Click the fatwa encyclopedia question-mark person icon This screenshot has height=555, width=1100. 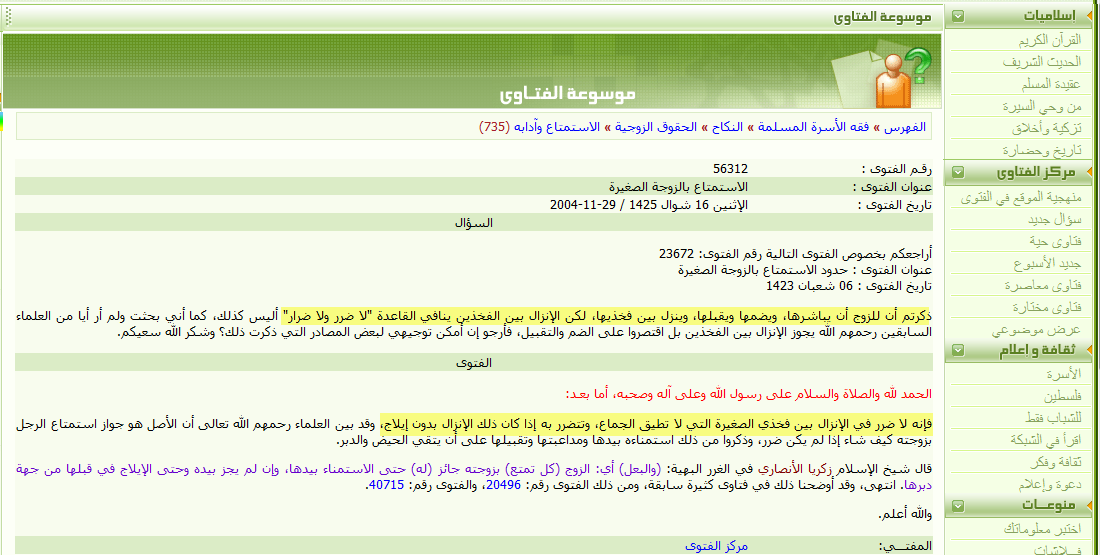pos(904,77)
